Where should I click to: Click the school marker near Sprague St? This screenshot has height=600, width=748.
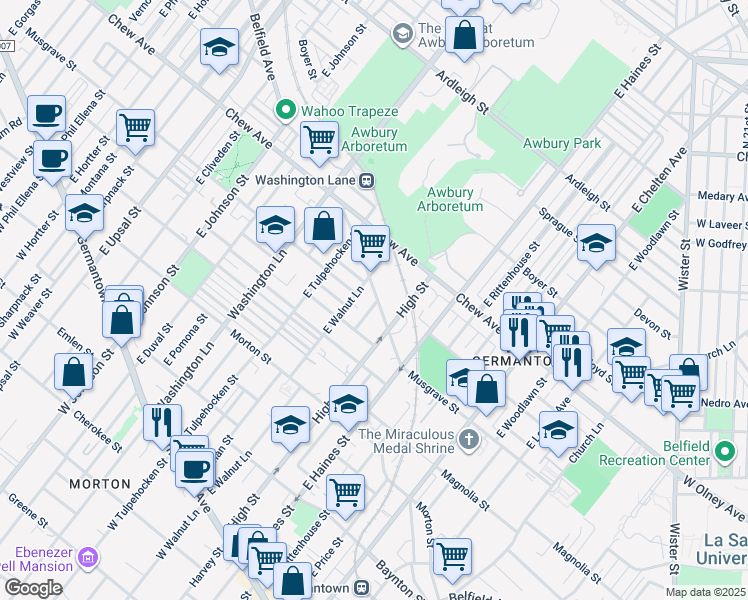[596, 245]
